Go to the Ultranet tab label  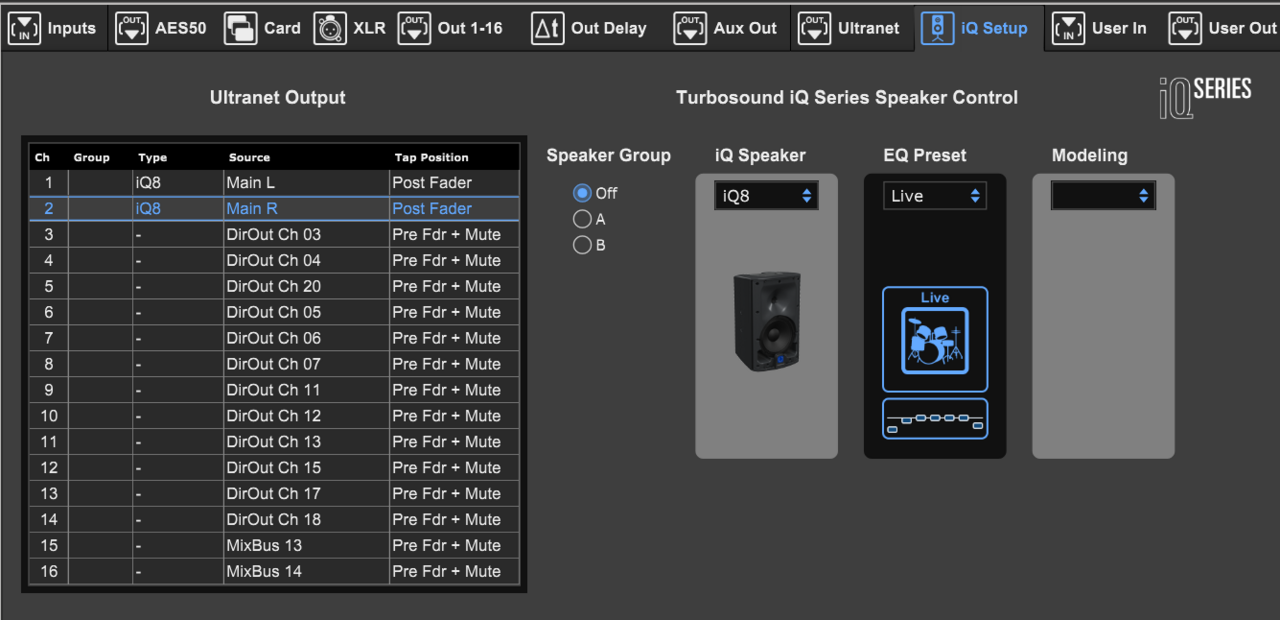(869, 28)
